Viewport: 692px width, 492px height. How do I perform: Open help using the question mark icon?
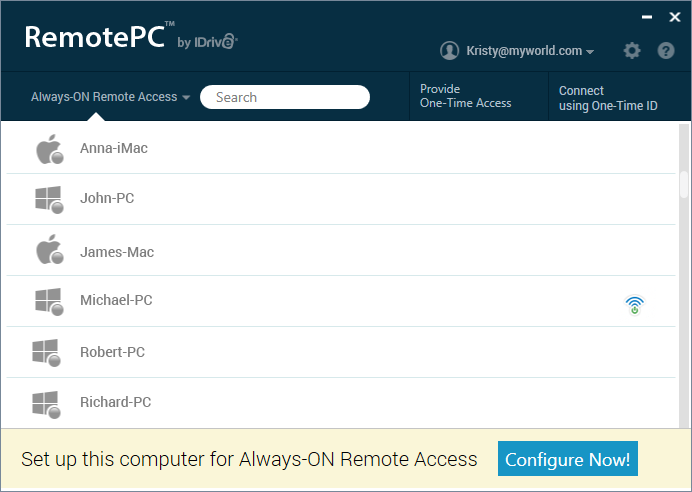coord(666,50)
